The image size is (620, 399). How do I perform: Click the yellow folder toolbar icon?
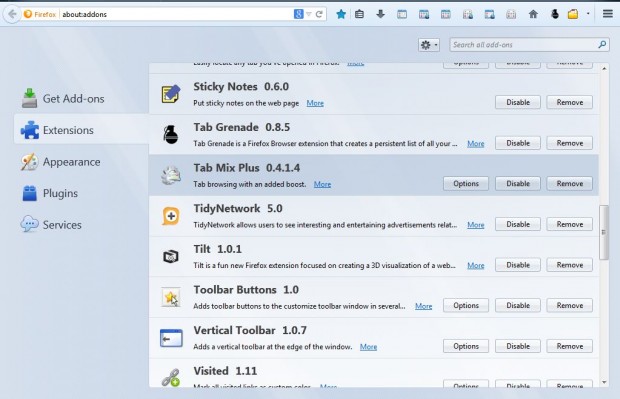pyautogui.click(x=573, y=15)
